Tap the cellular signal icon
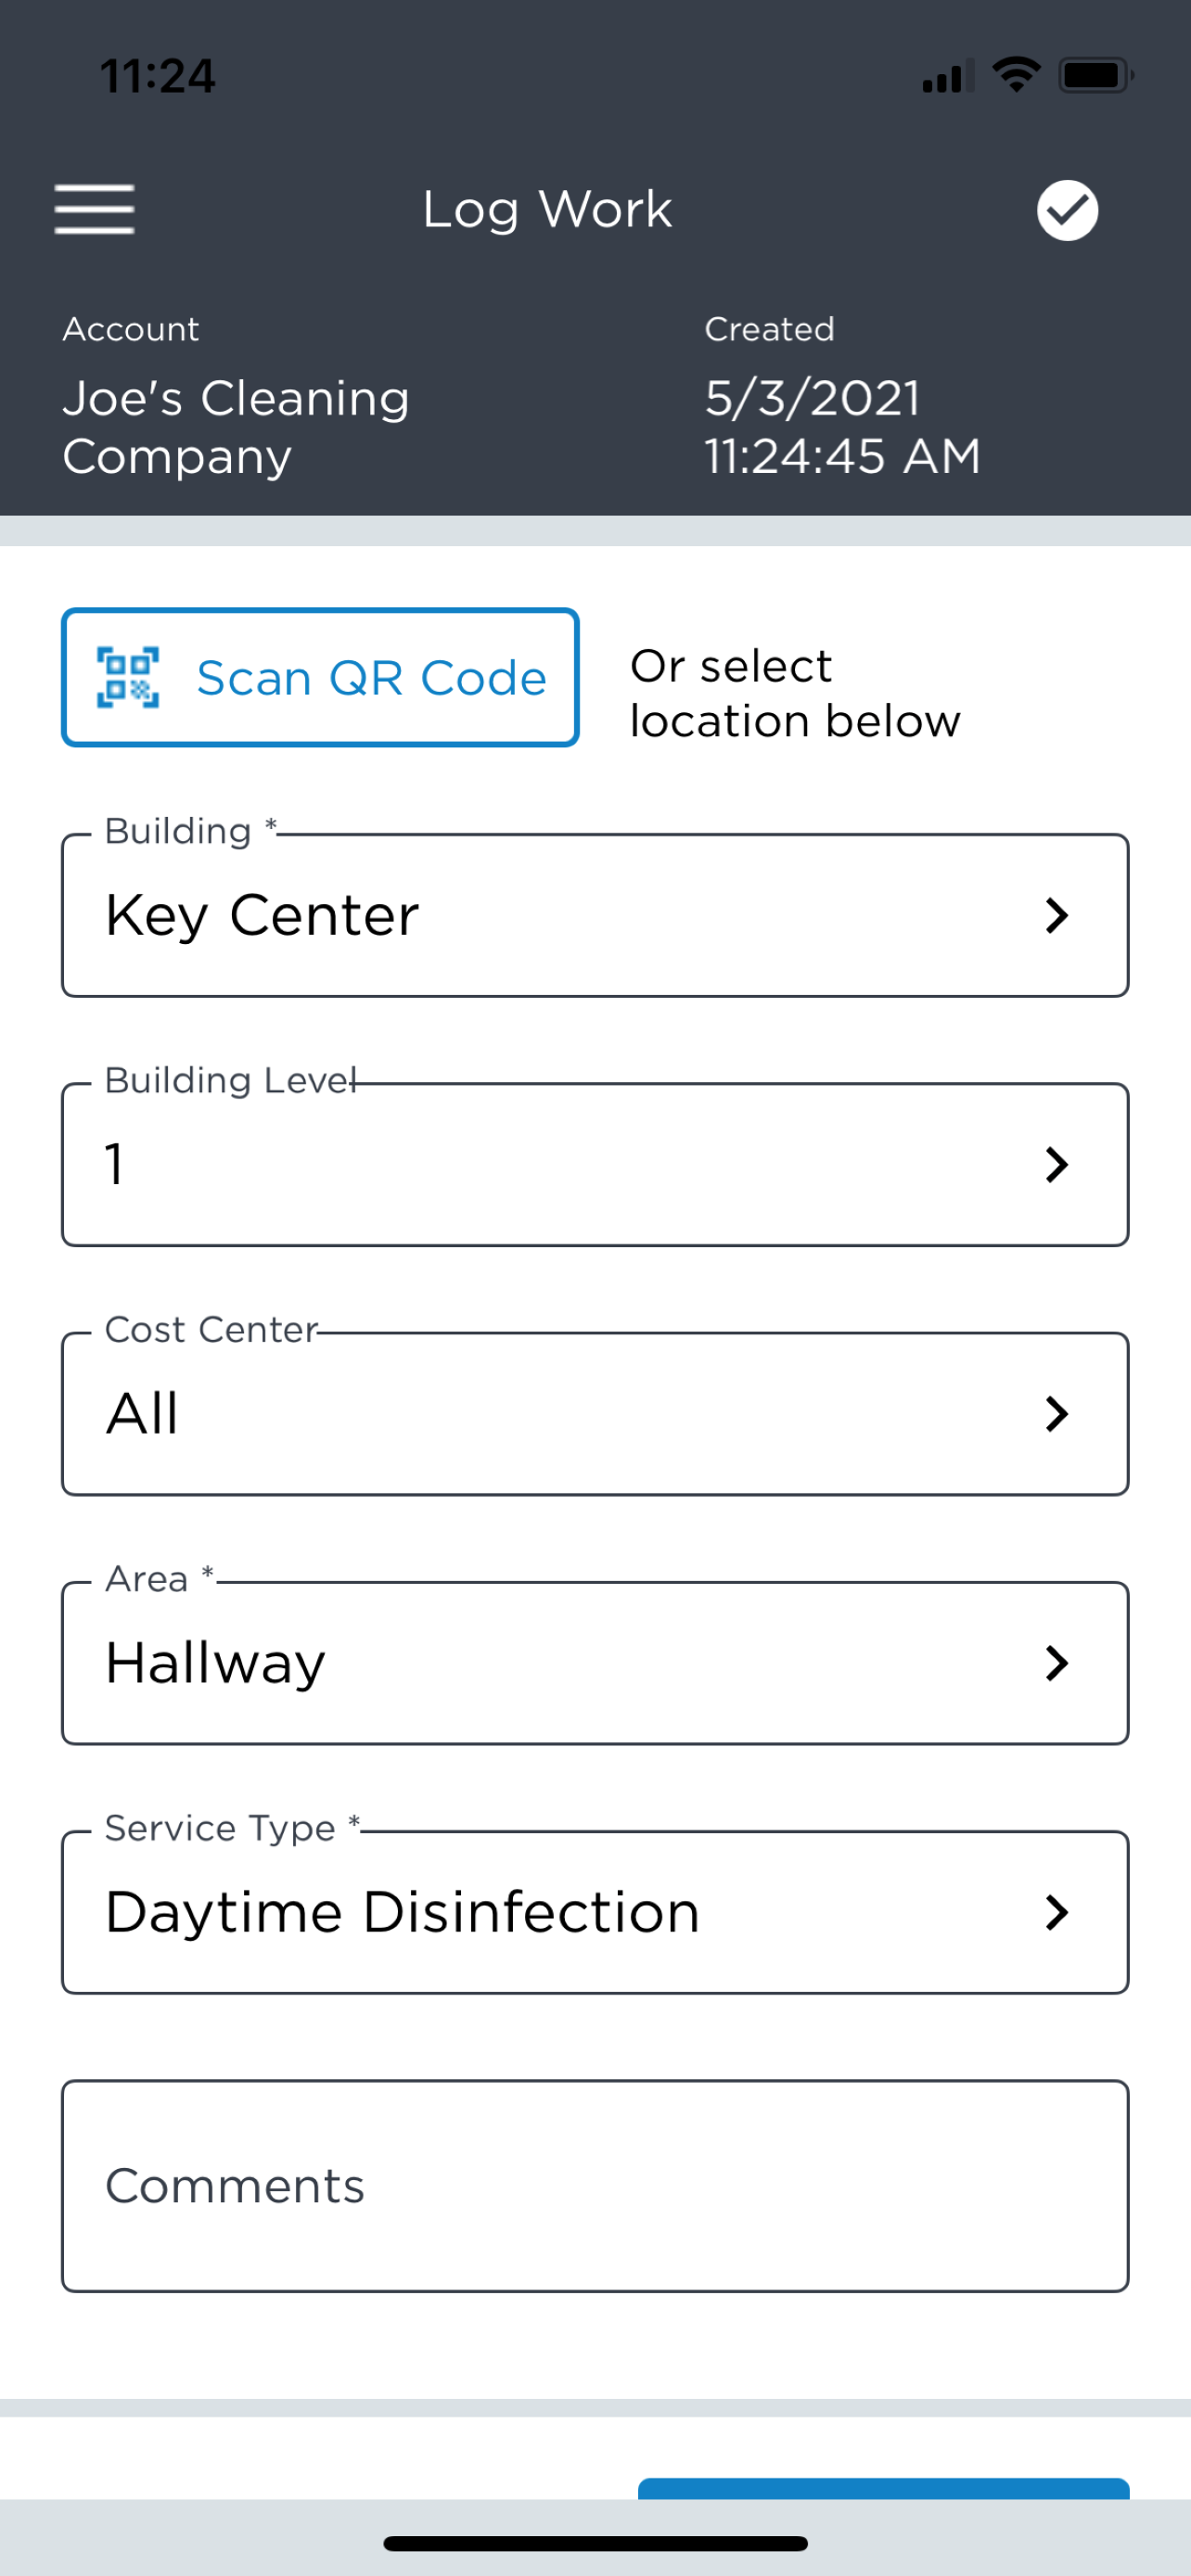The height and width of the screenshot is (2576, 1191). (947, 77)
